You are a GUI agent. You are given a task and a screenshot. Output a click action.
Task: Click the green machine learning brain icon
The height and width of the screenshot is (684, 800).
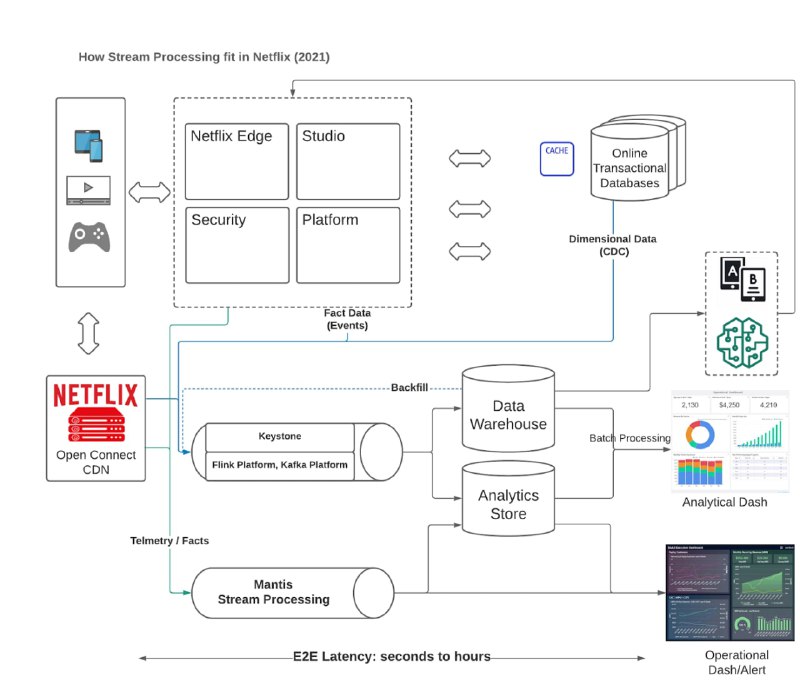pos(742,342)
